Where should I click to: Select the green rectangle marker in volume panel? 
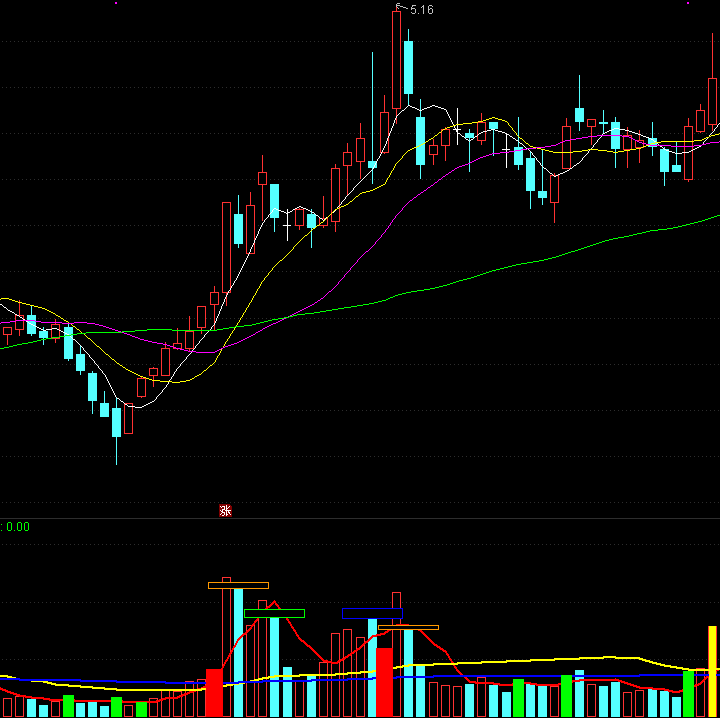pyautogui.click(x=275, y=613)
